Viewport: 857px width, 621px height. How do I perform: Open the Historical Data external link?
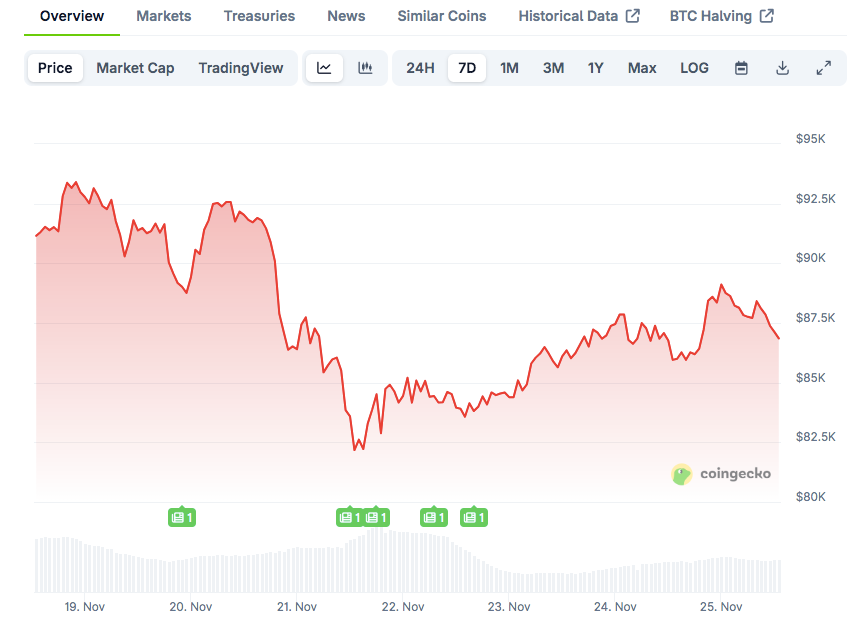(x=579, y=16)
